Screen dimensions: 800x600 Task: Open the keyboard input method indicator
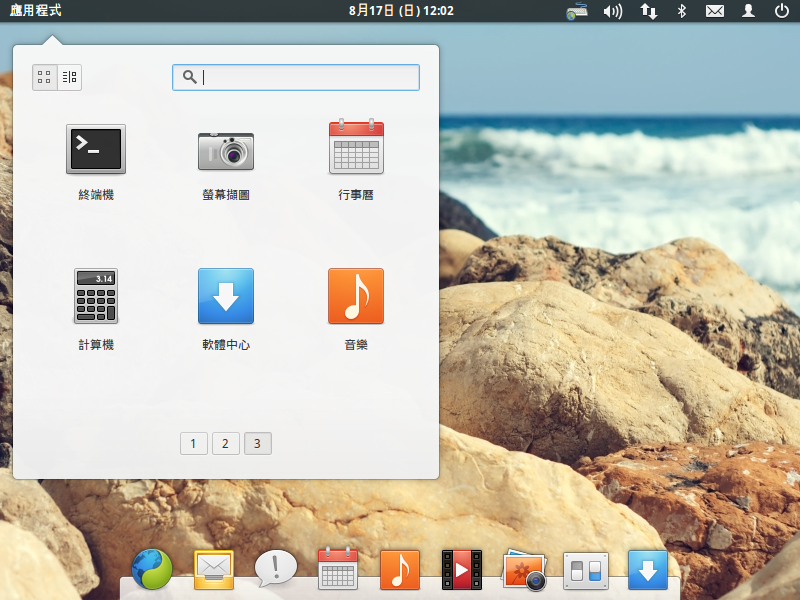(x=577, y=11)
